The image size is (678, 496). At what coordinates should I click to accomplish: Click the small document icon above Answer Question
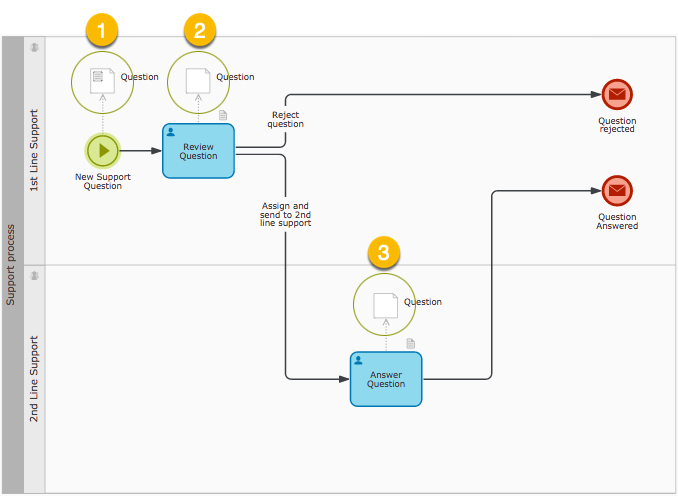(410, 343)
